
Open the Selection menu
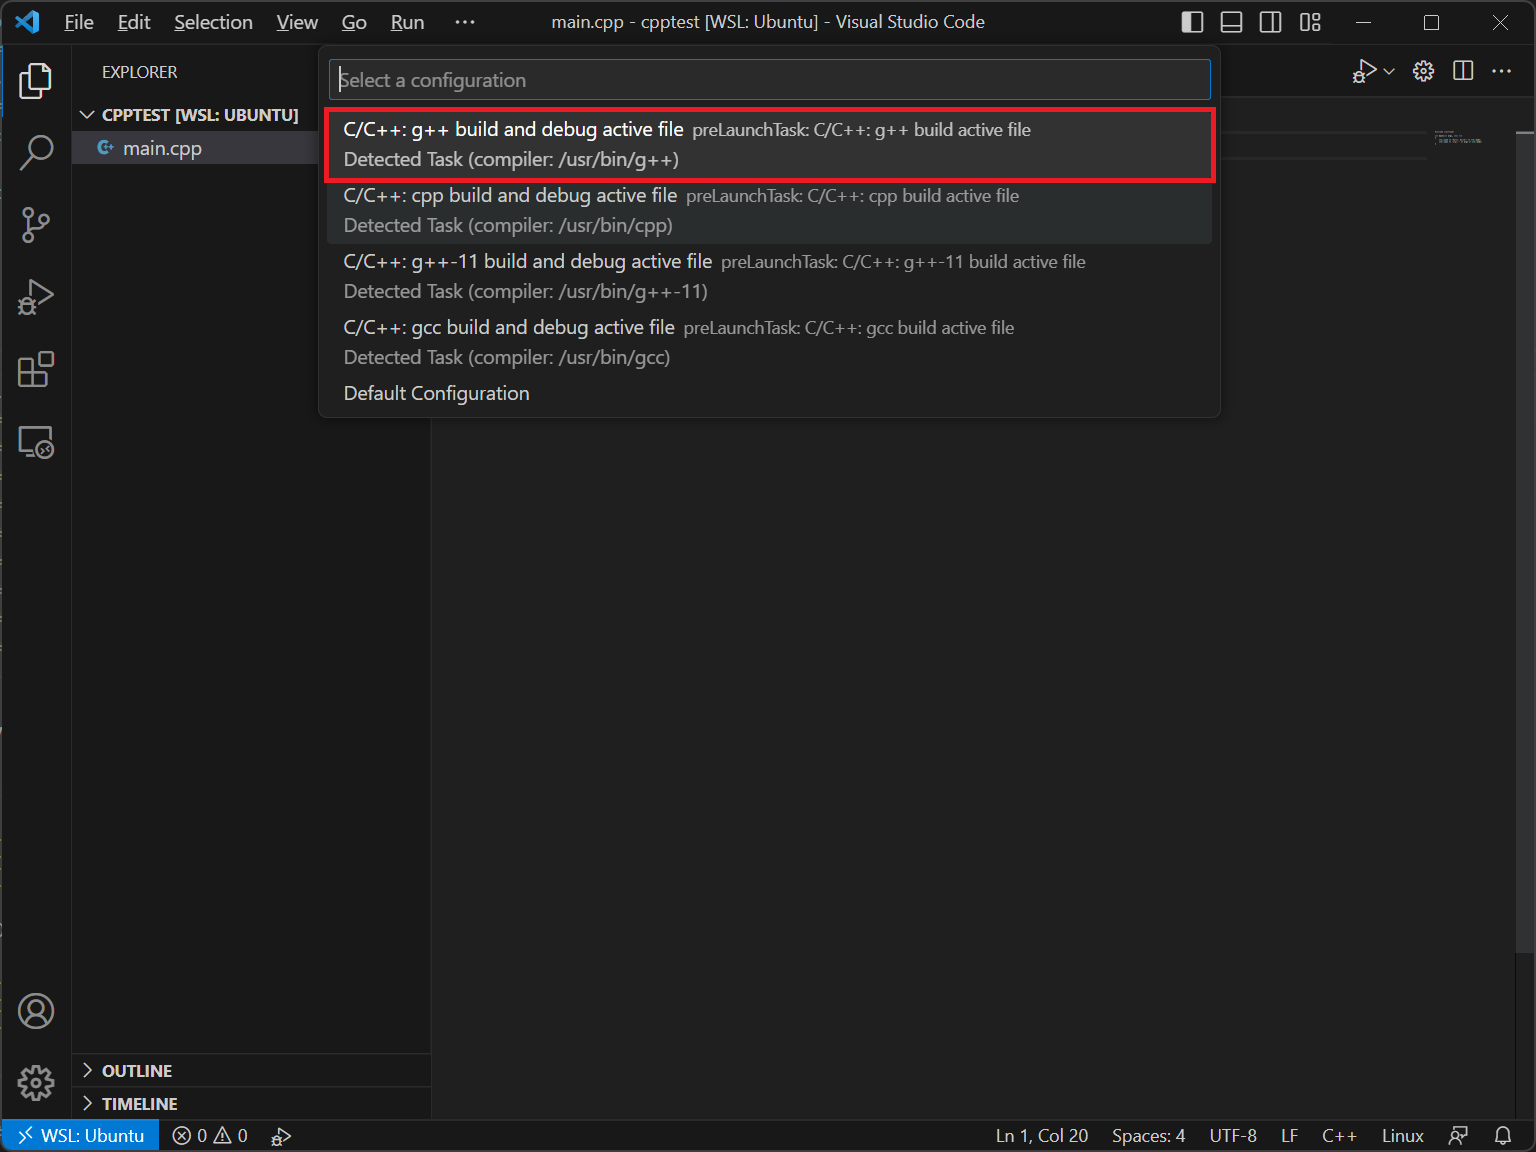213,22
